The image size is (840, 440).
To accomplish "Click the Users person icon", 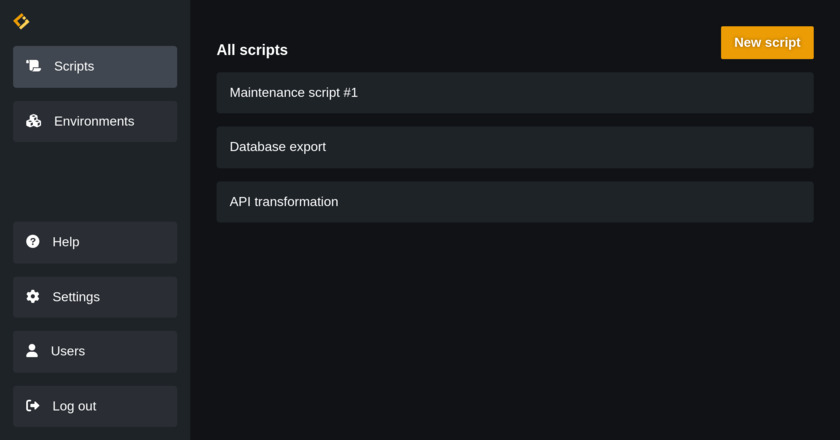I will click(x=32, y=351).
